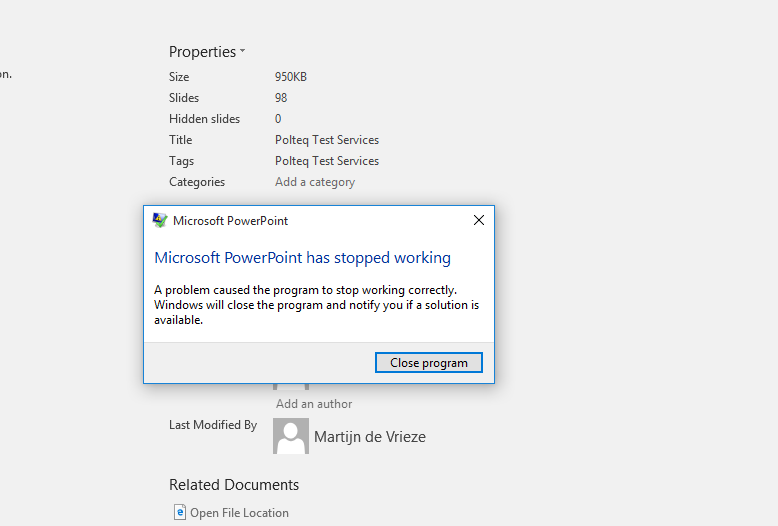
Task: Select the name Martijn de Vrieze
Action: pos(370,437)
